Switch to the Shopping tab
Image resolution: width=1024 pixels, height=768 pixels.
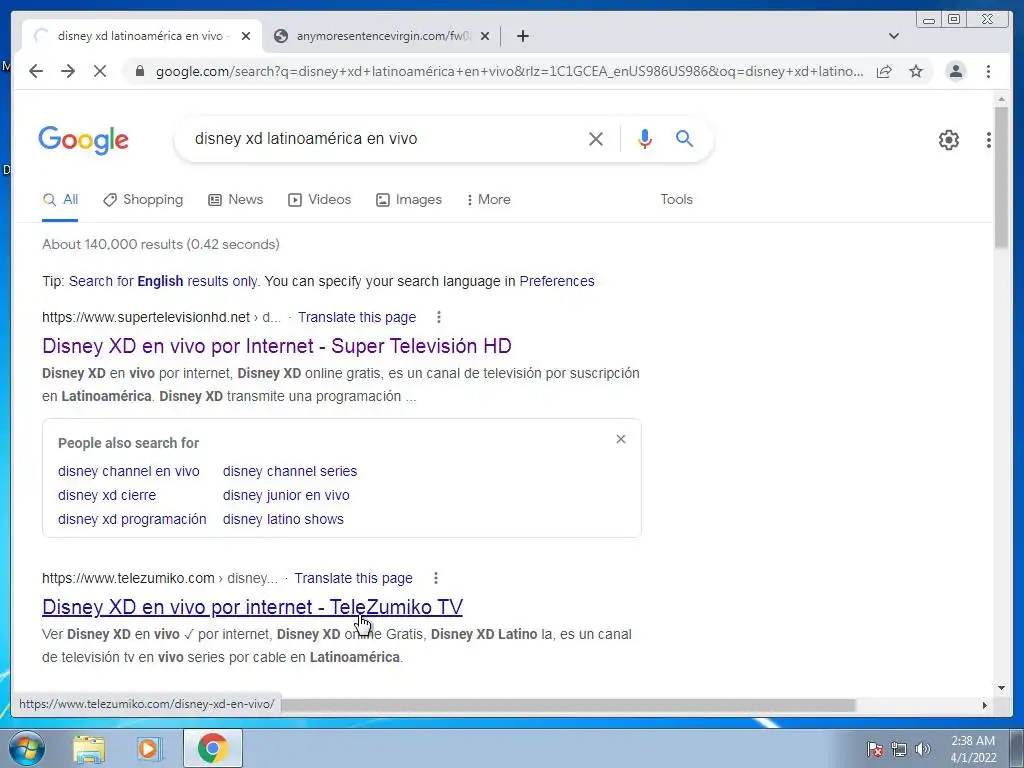tap(143, 200)
